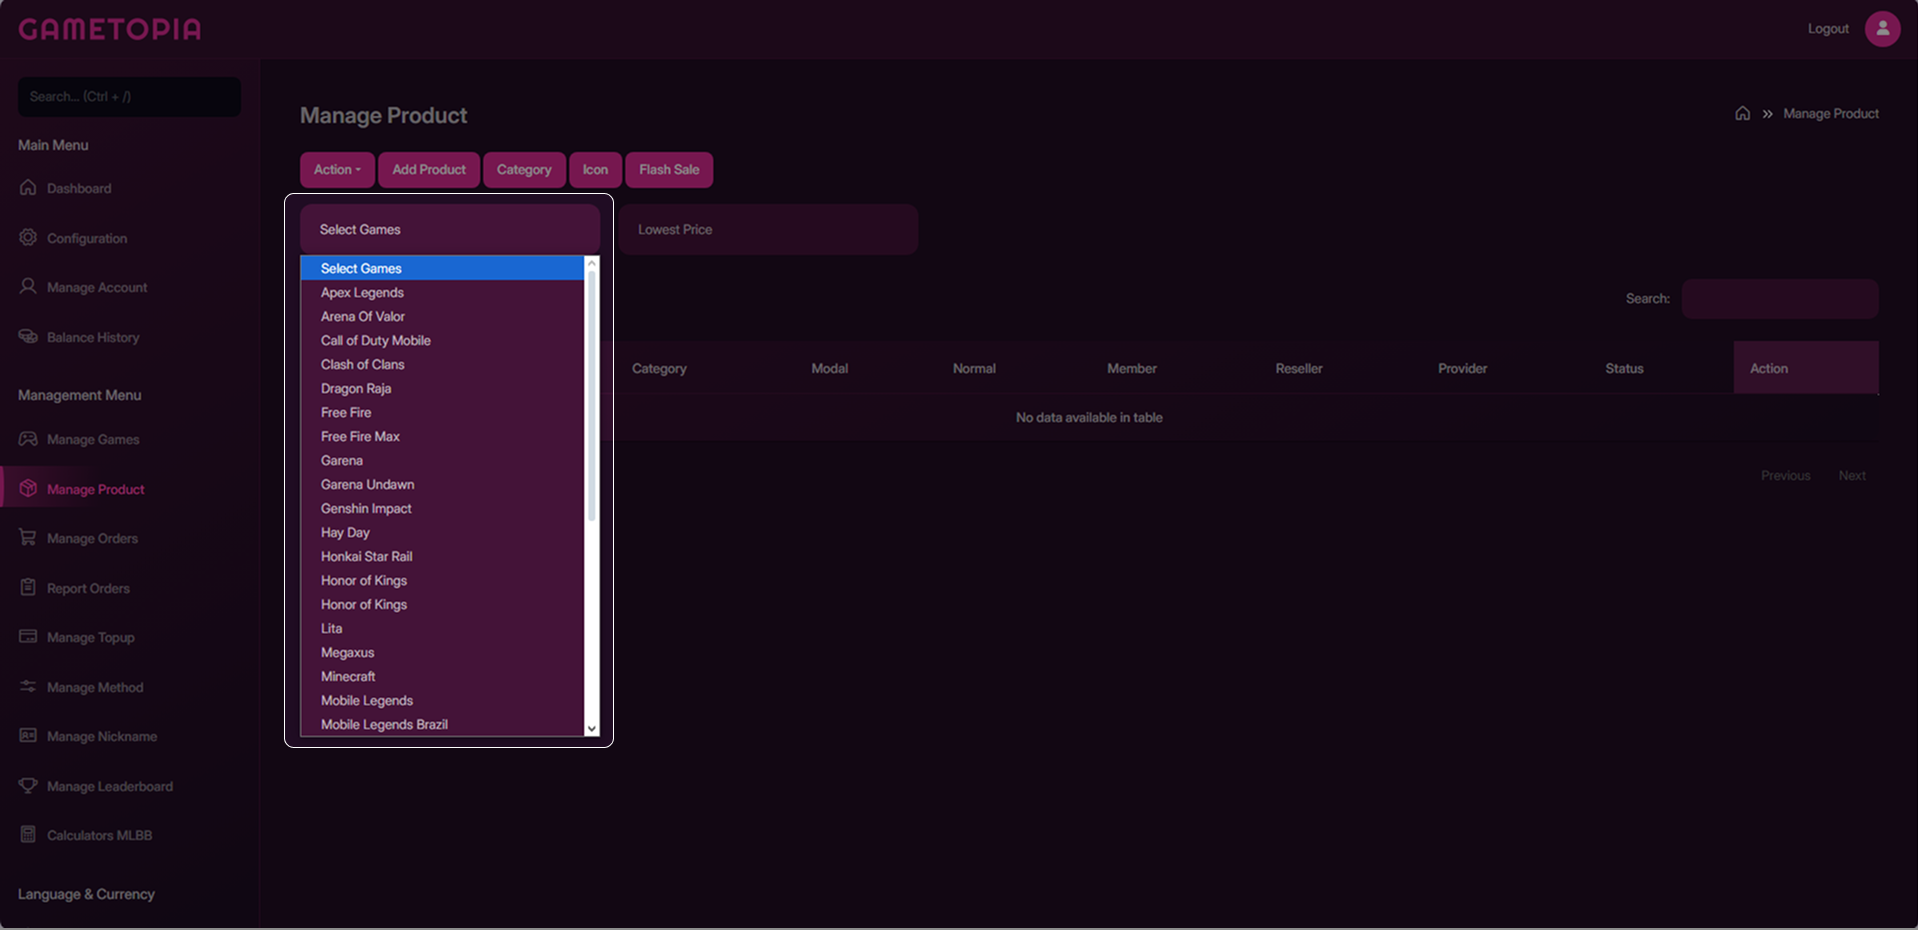Choose Honkai Star Rail option
1918x930 pixels.
pos(442,556)
